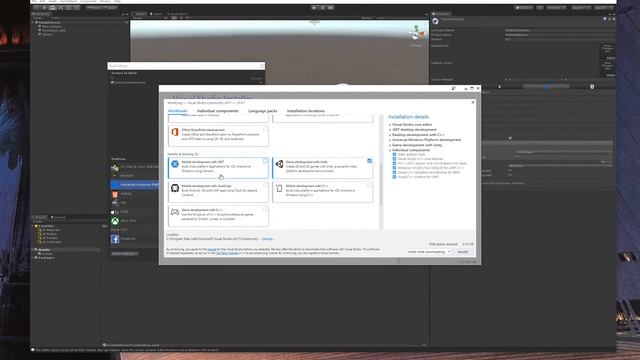Open the Installation locations tab
The image size is (640, 360).
pyautogui.click(x=306, y=111)
